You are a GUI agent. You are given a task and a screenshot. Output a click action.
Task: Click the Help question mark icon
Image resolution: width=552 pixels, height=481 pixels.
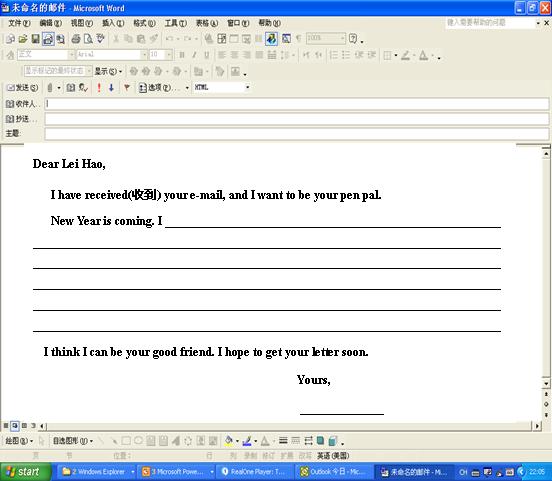(x=353, y=38)
